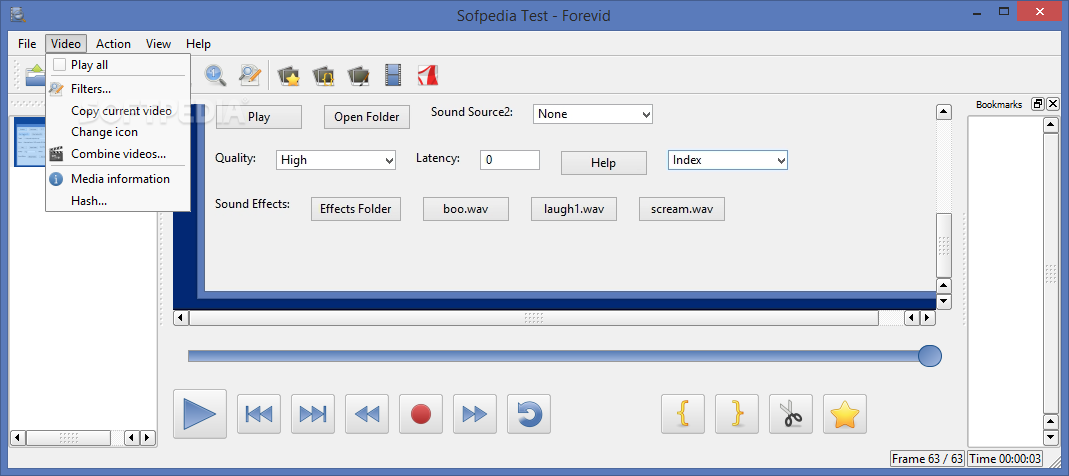This screenshot has width=1069, height=476.
Task: Click the video seek slider handle
Action: pos(930,356)
